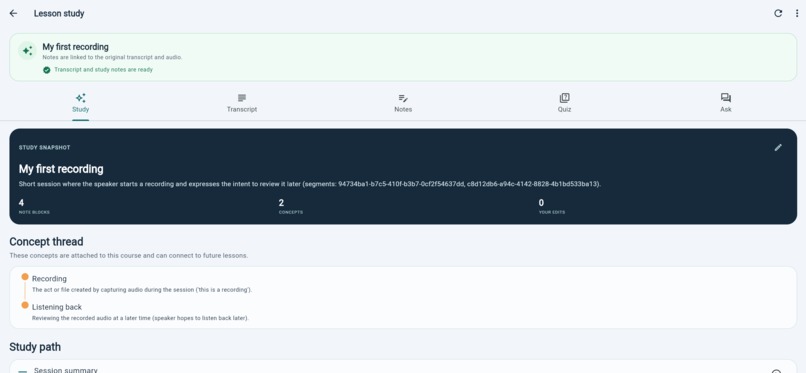Click 'Reviewing the recorded audio at a later time'
This screenshot has width=806, height=373.
pyautogui.click(x=140, y=319)
